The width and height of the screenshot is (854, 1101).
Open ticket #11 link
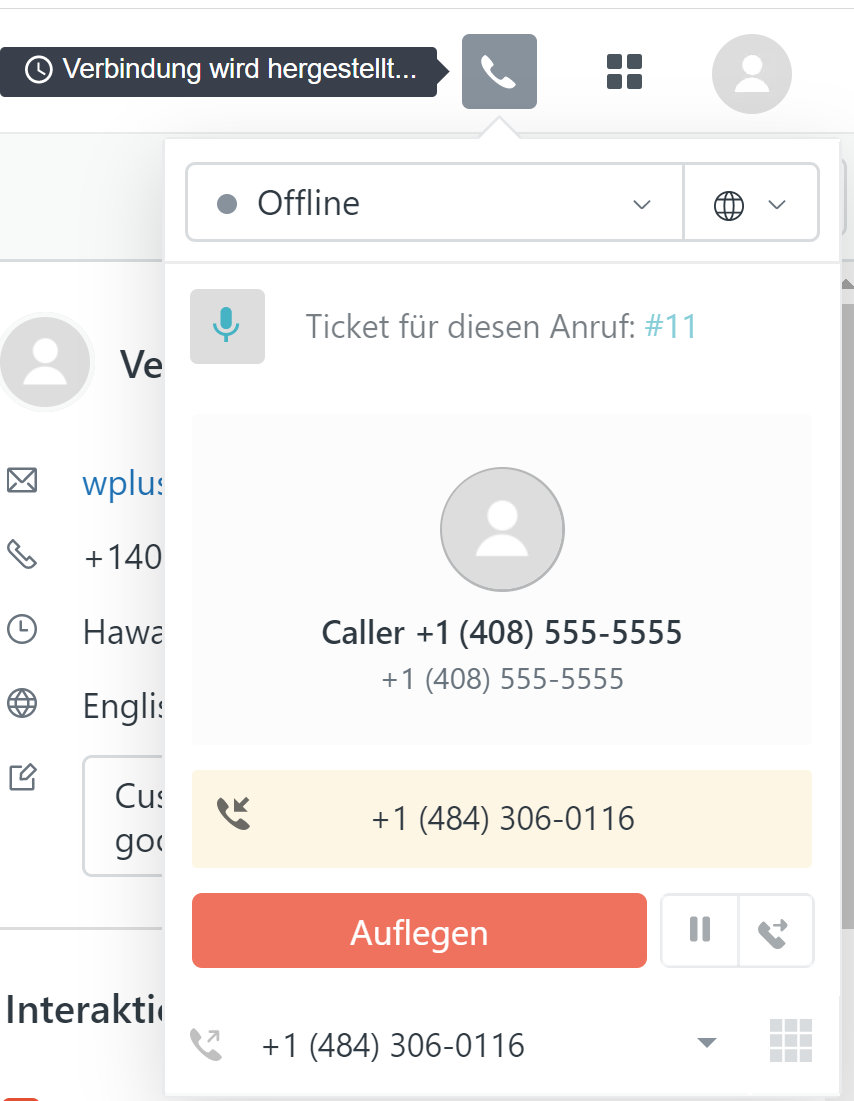click(671, 327)
